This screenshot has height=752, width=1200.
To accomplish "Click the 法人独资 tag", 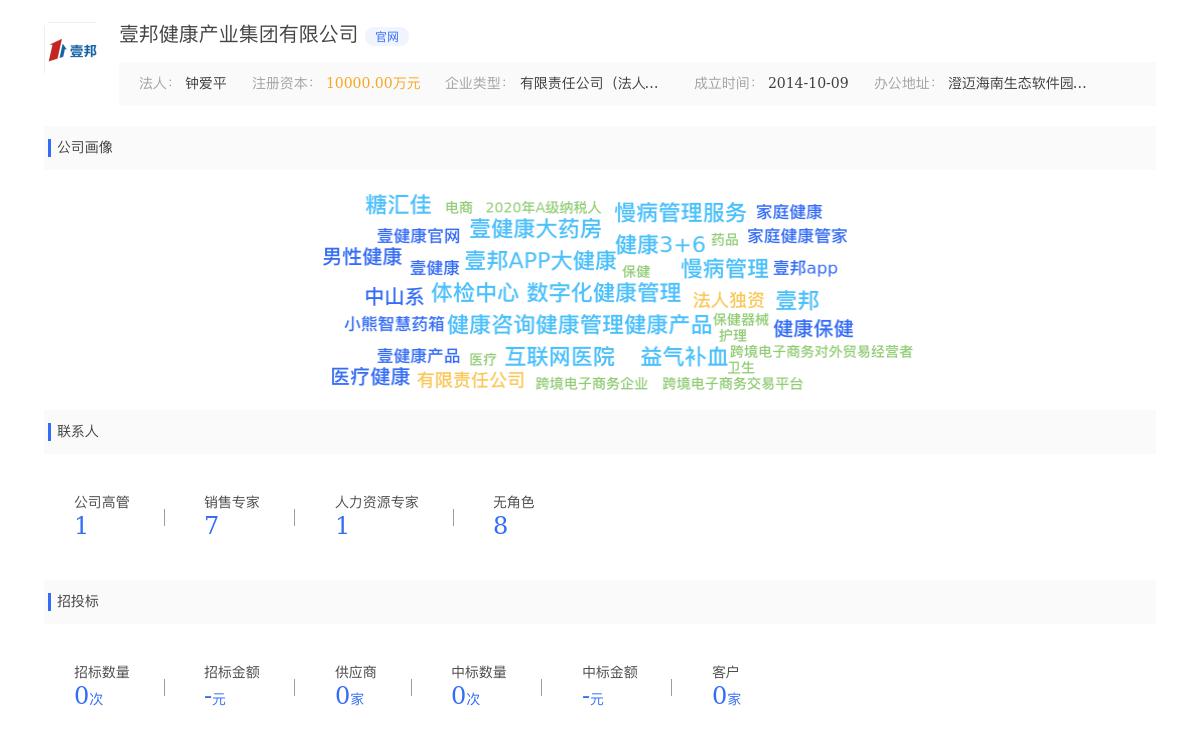I will [x=728, y=301].
